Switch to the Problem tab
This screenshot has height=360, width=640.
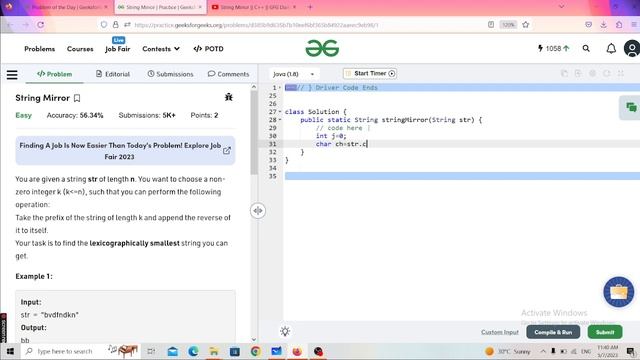54,74
